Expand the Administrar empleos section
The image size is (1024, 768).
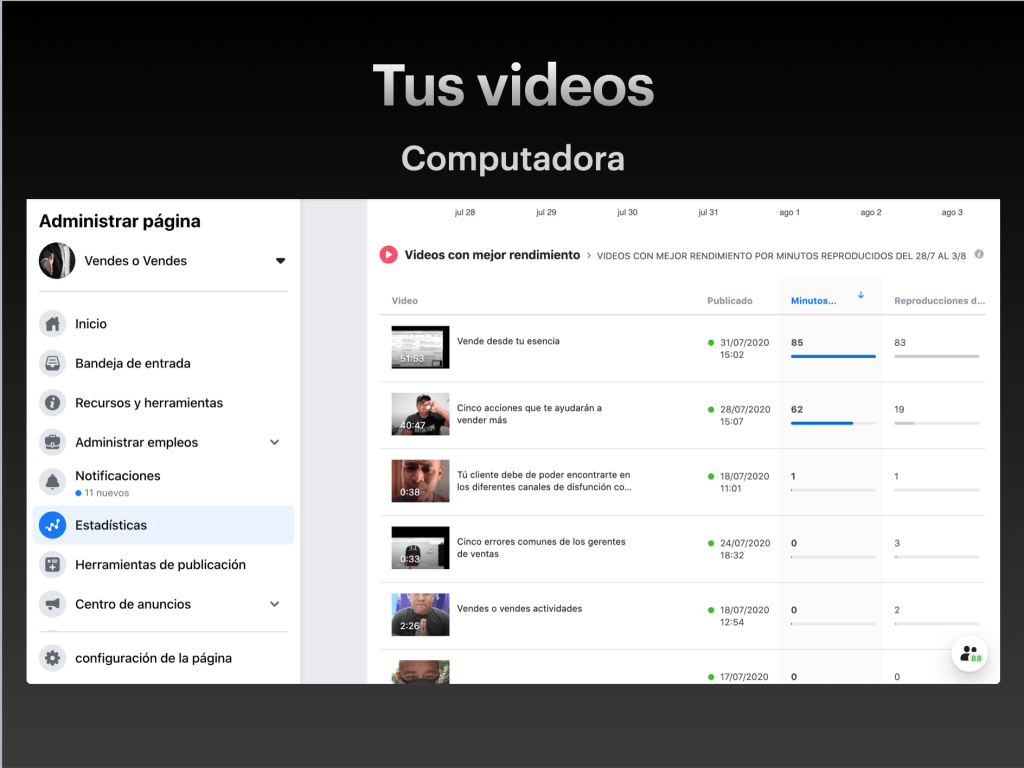275,442
